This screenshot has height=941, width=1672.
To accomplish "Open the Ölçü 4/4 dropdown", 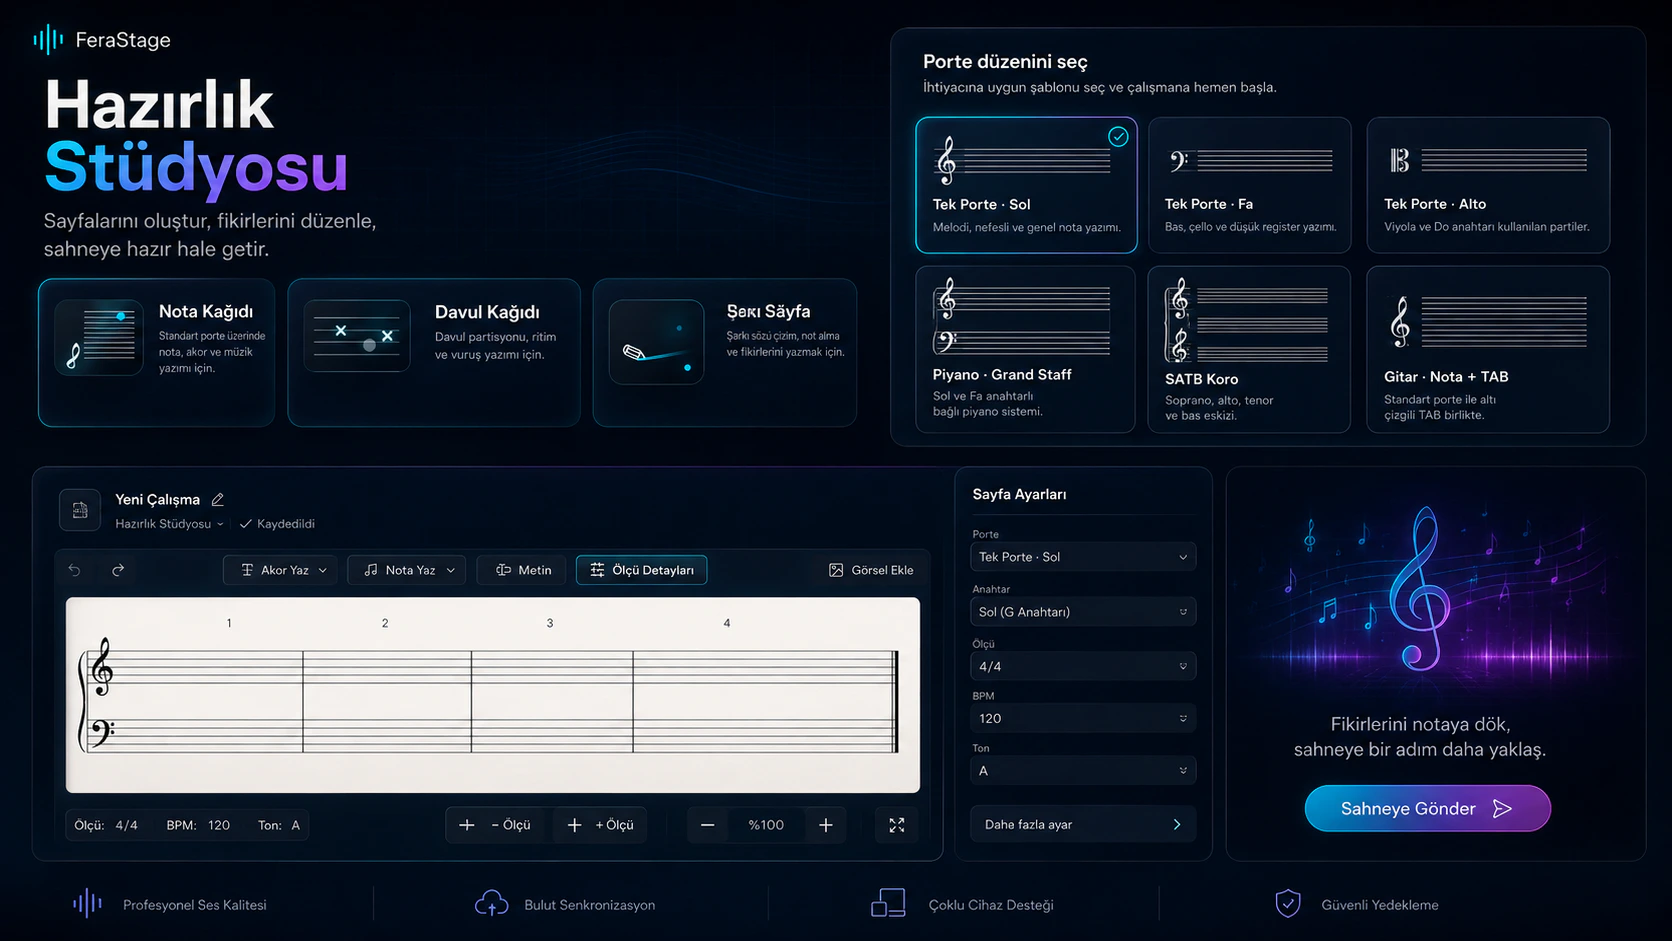I will (x=1083, y=666).
